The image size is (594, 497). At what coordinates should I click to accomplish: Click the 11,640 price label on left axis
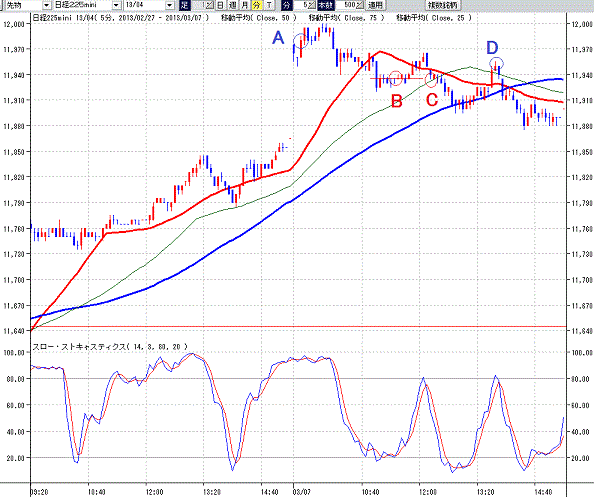[x=14, y=331]
